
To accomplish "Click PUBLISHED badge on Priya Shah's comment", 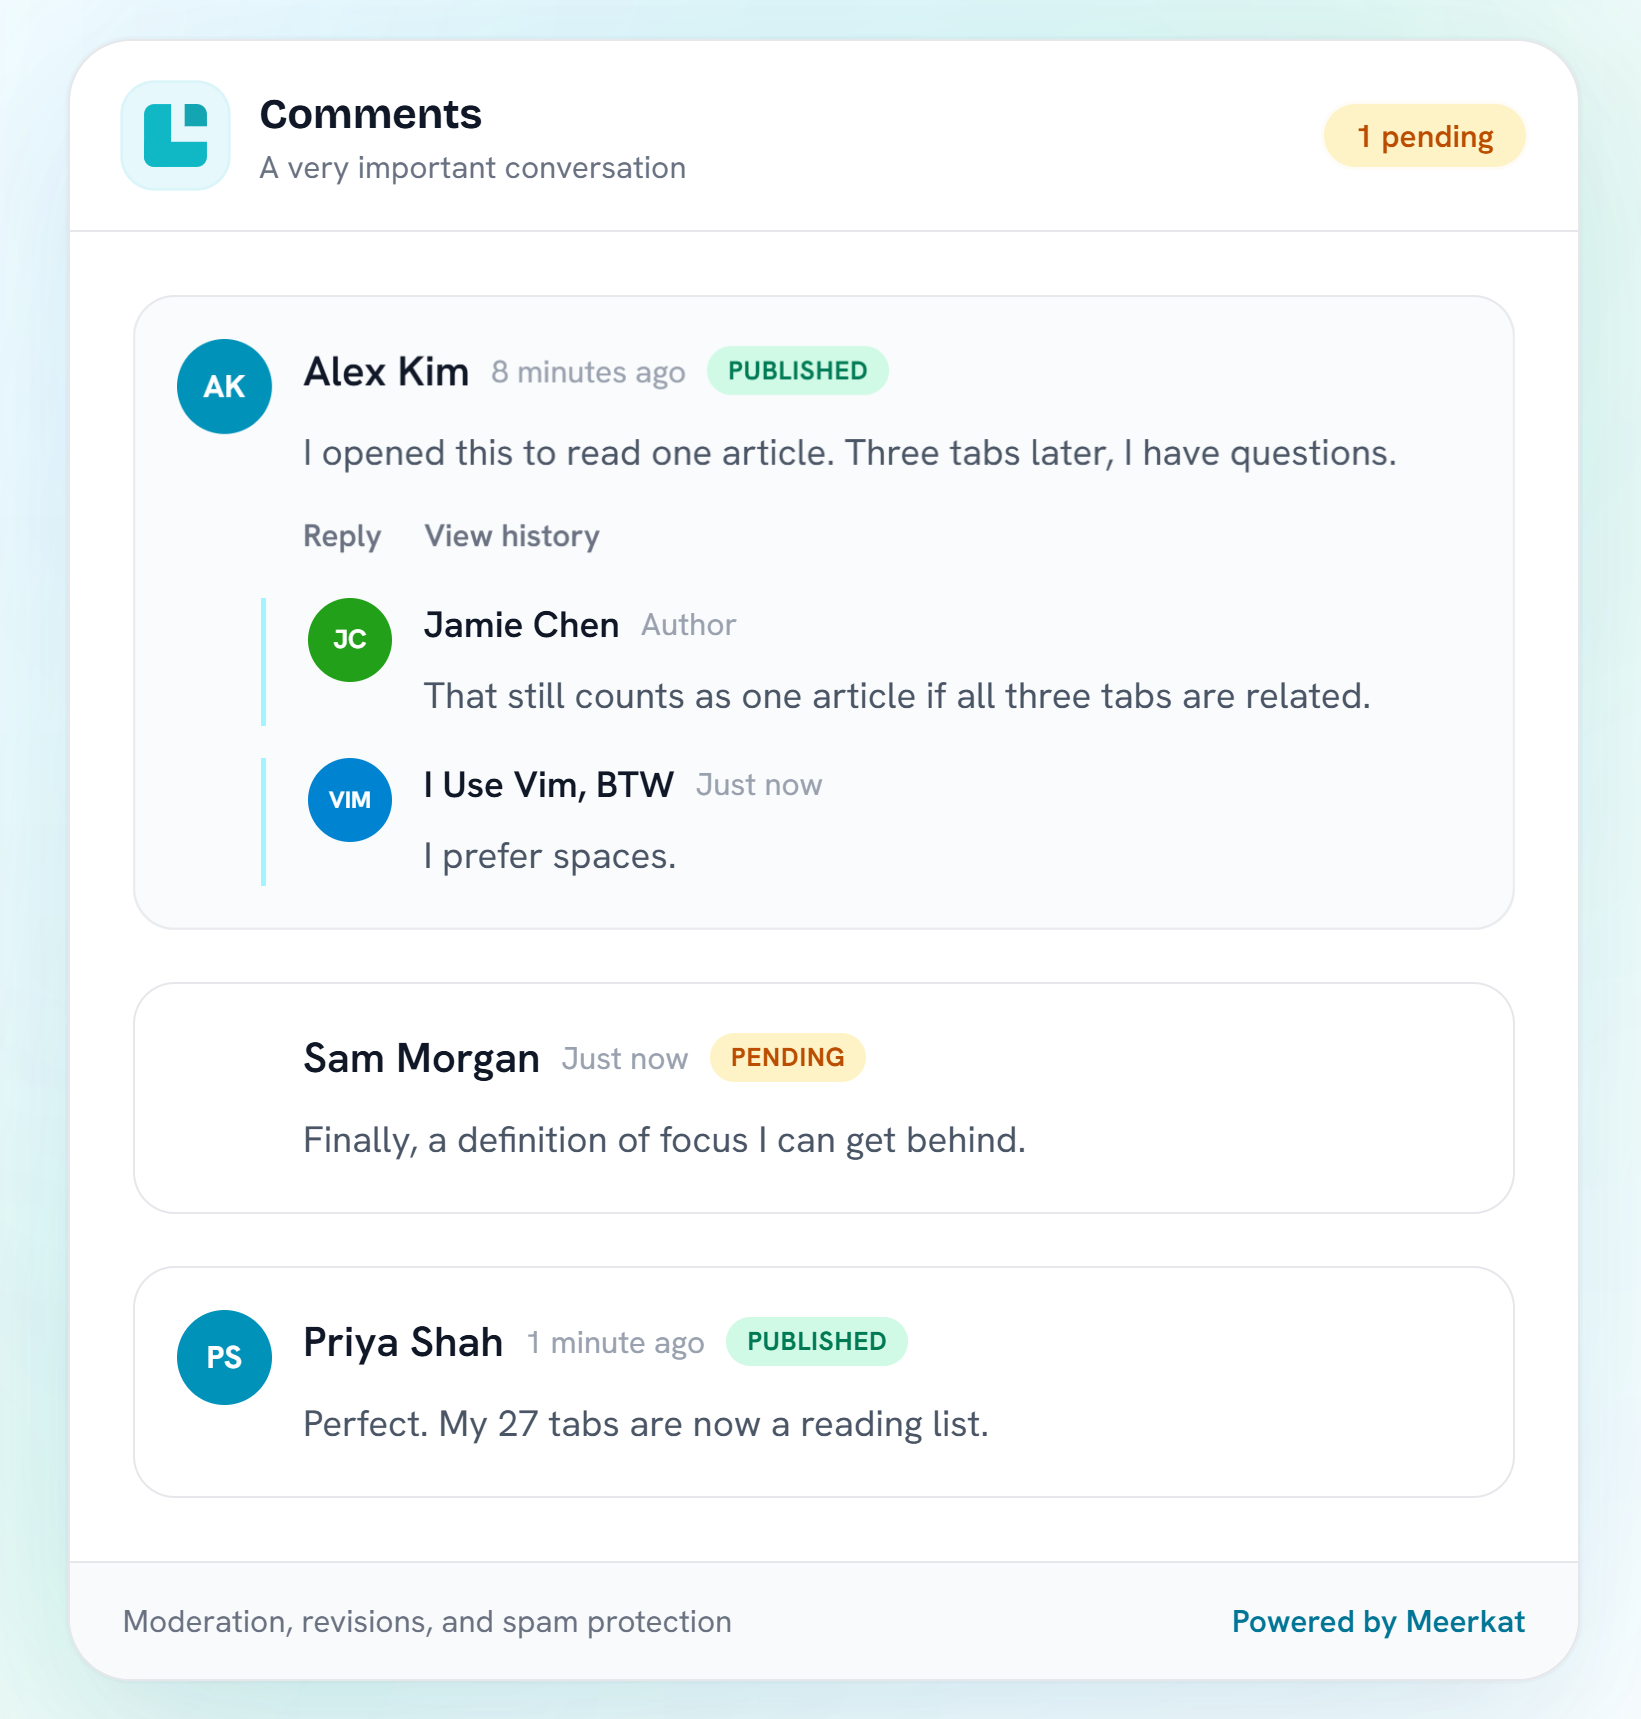I will [816, 1341].
